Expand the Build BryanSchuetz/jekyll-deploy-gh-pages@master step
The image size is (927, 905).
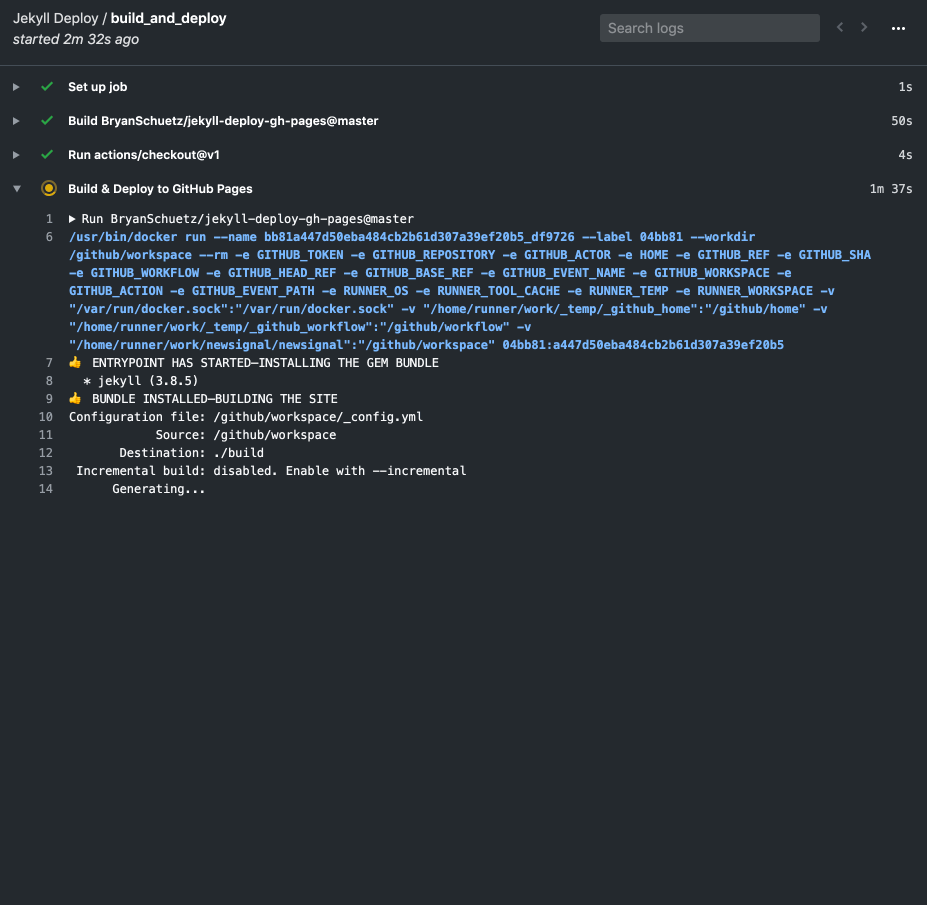click(16, 121)
